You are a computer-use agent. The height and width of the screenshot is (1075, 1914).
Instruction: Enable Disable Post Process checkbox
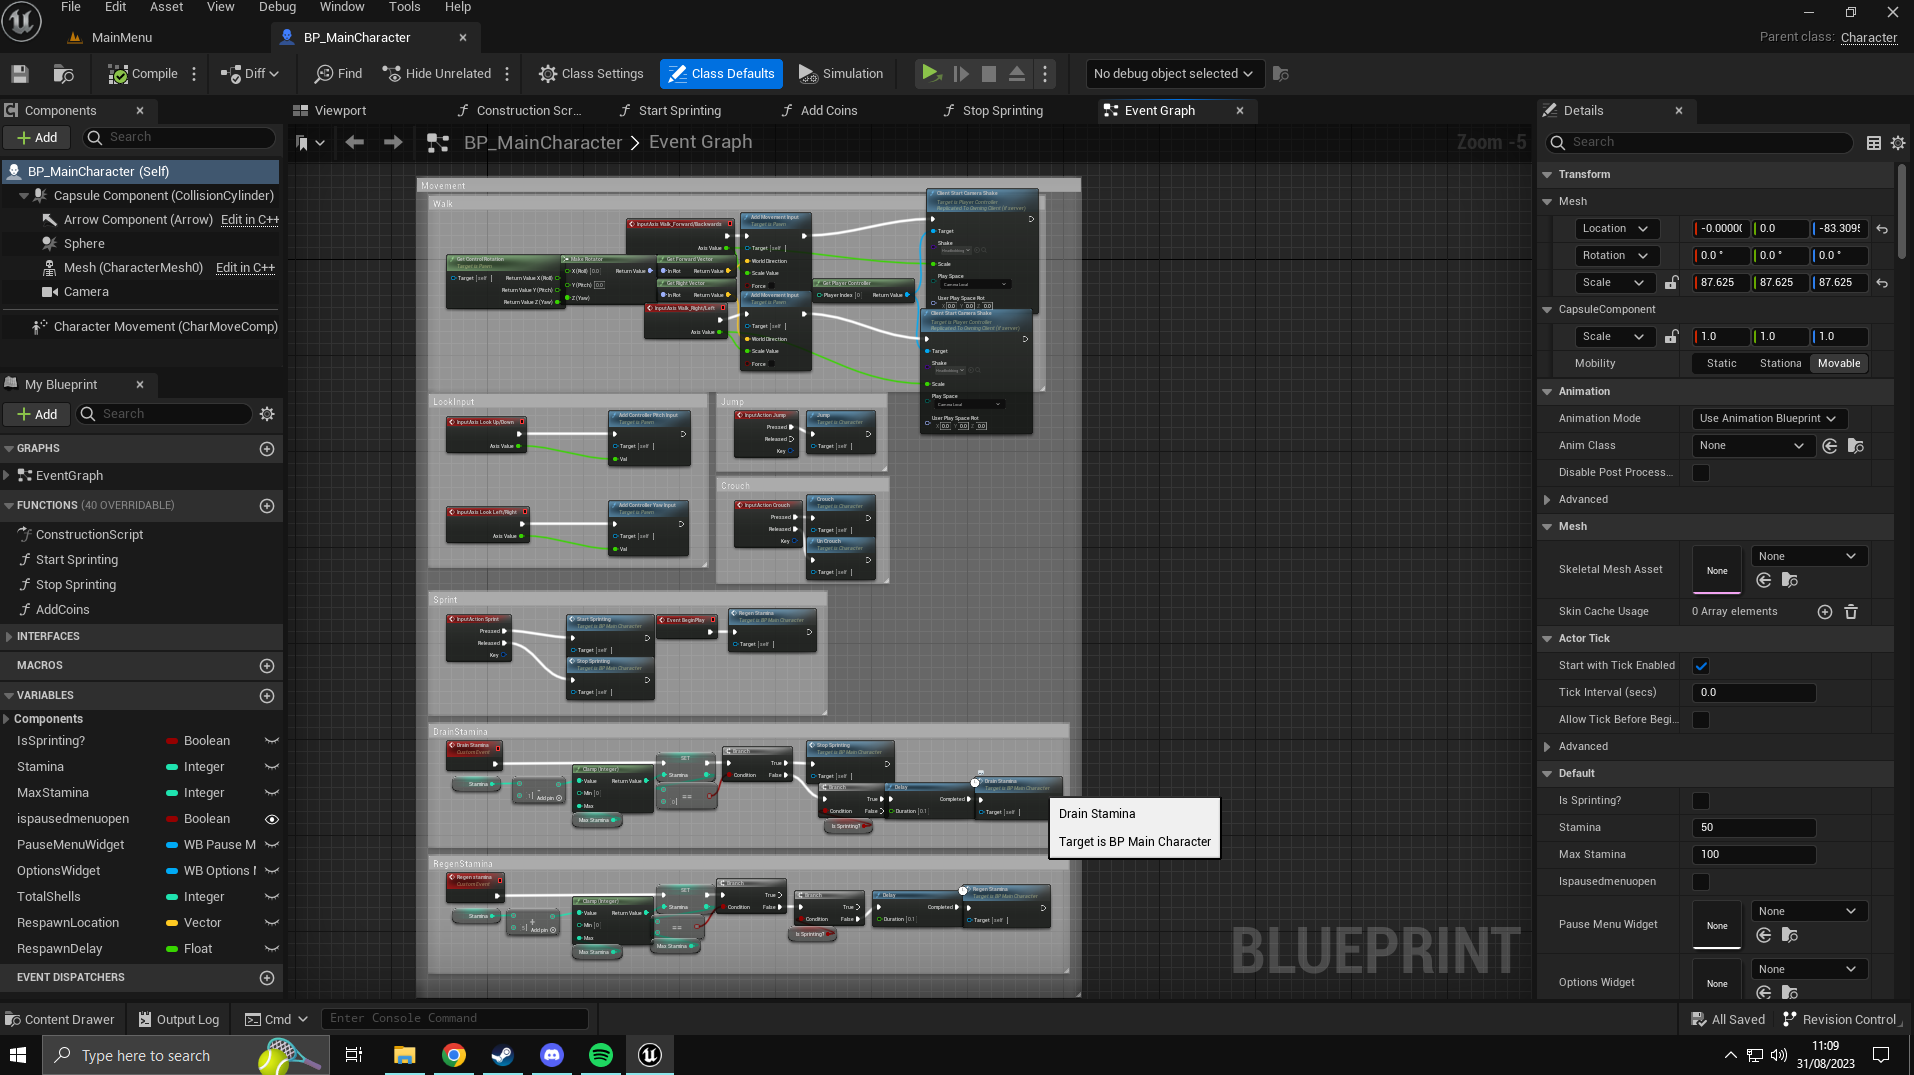pyautogui.click(x=1701, y=473)
